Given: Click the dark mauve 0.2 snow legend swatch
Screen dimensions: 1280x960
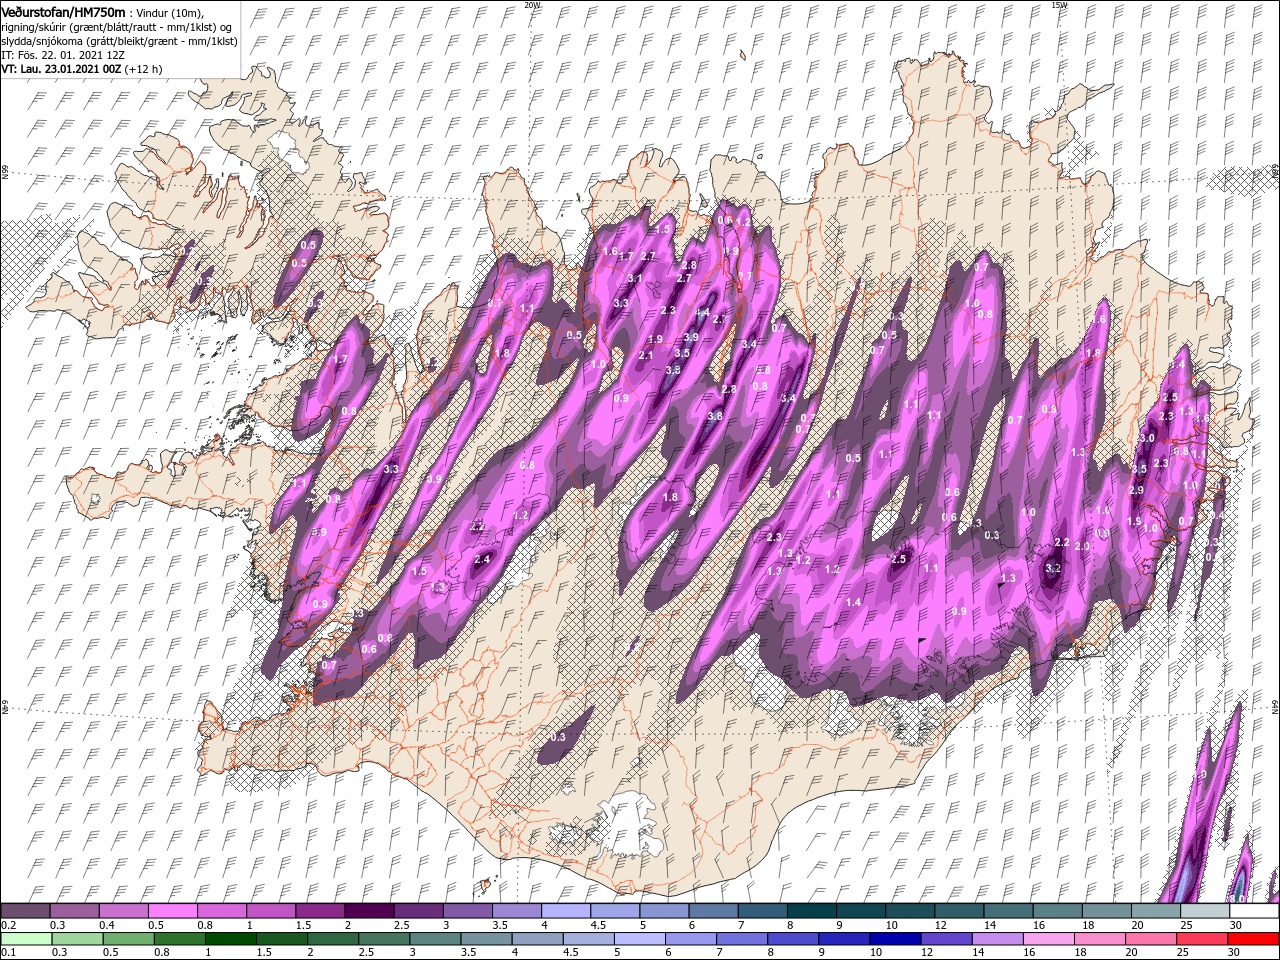Looking at the screenshot, I should click(x=25, y=911).
